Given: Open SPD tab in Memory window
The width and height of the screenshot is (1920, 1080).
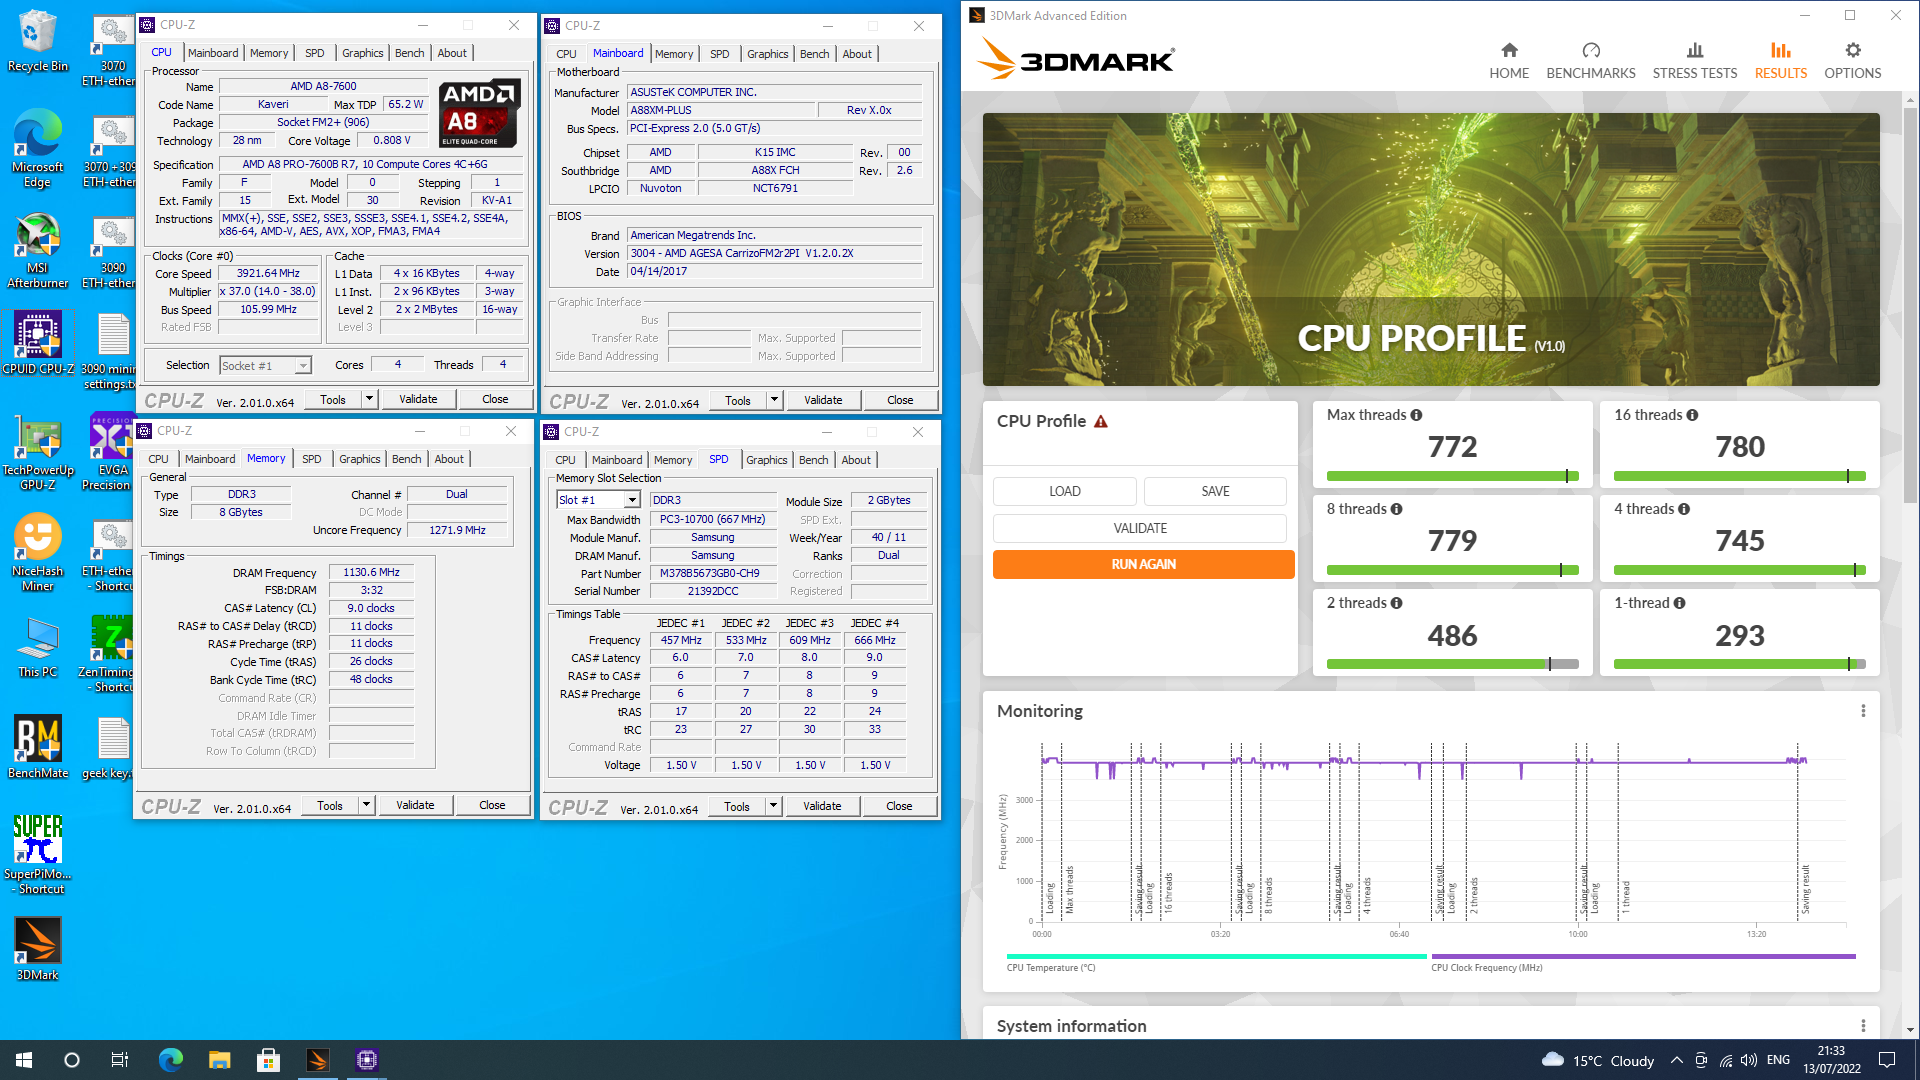Looking at the screenshot, I should (x=312, y=459).
